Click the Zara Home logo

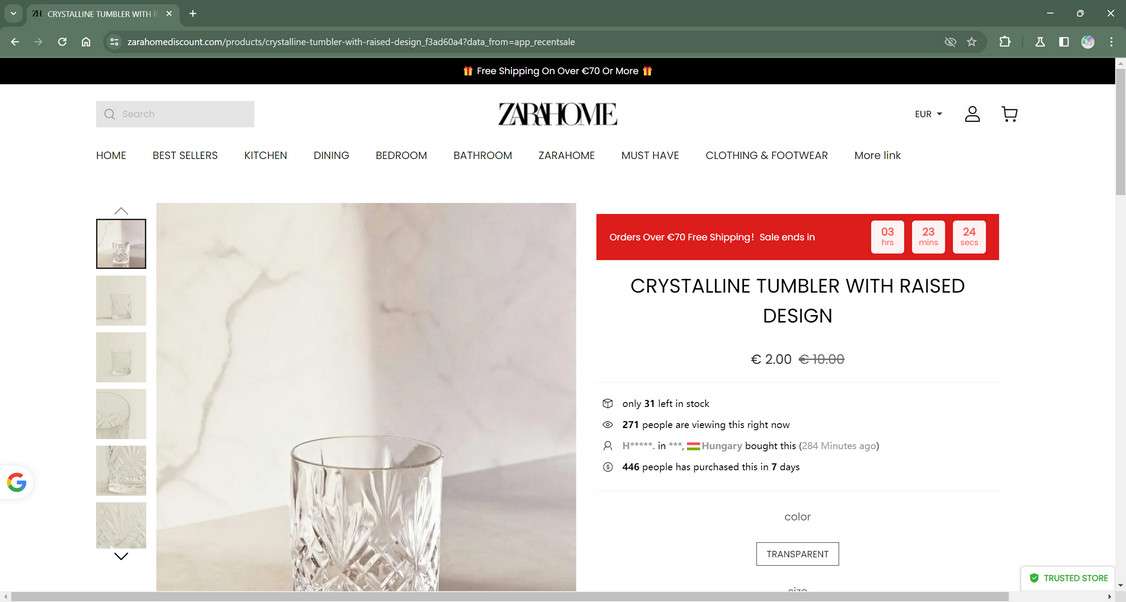(x=557, y=114)
